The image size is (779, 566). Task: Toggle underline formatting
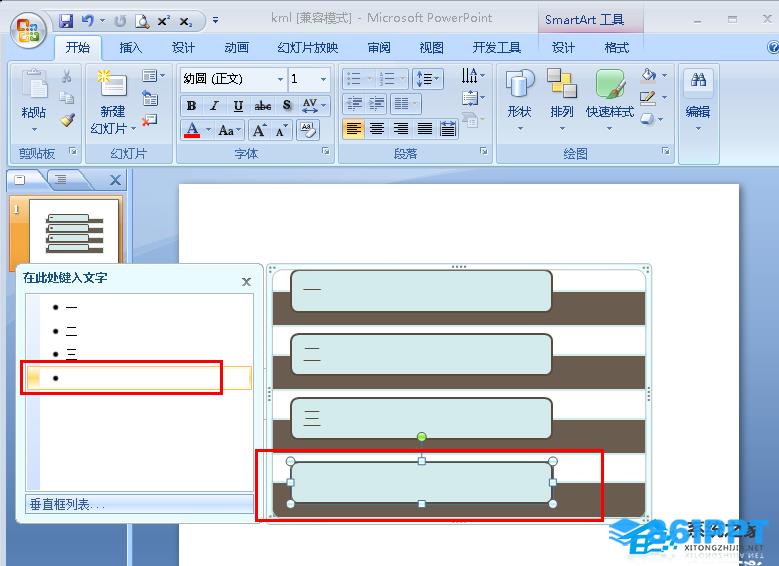(x=238, y=105)
